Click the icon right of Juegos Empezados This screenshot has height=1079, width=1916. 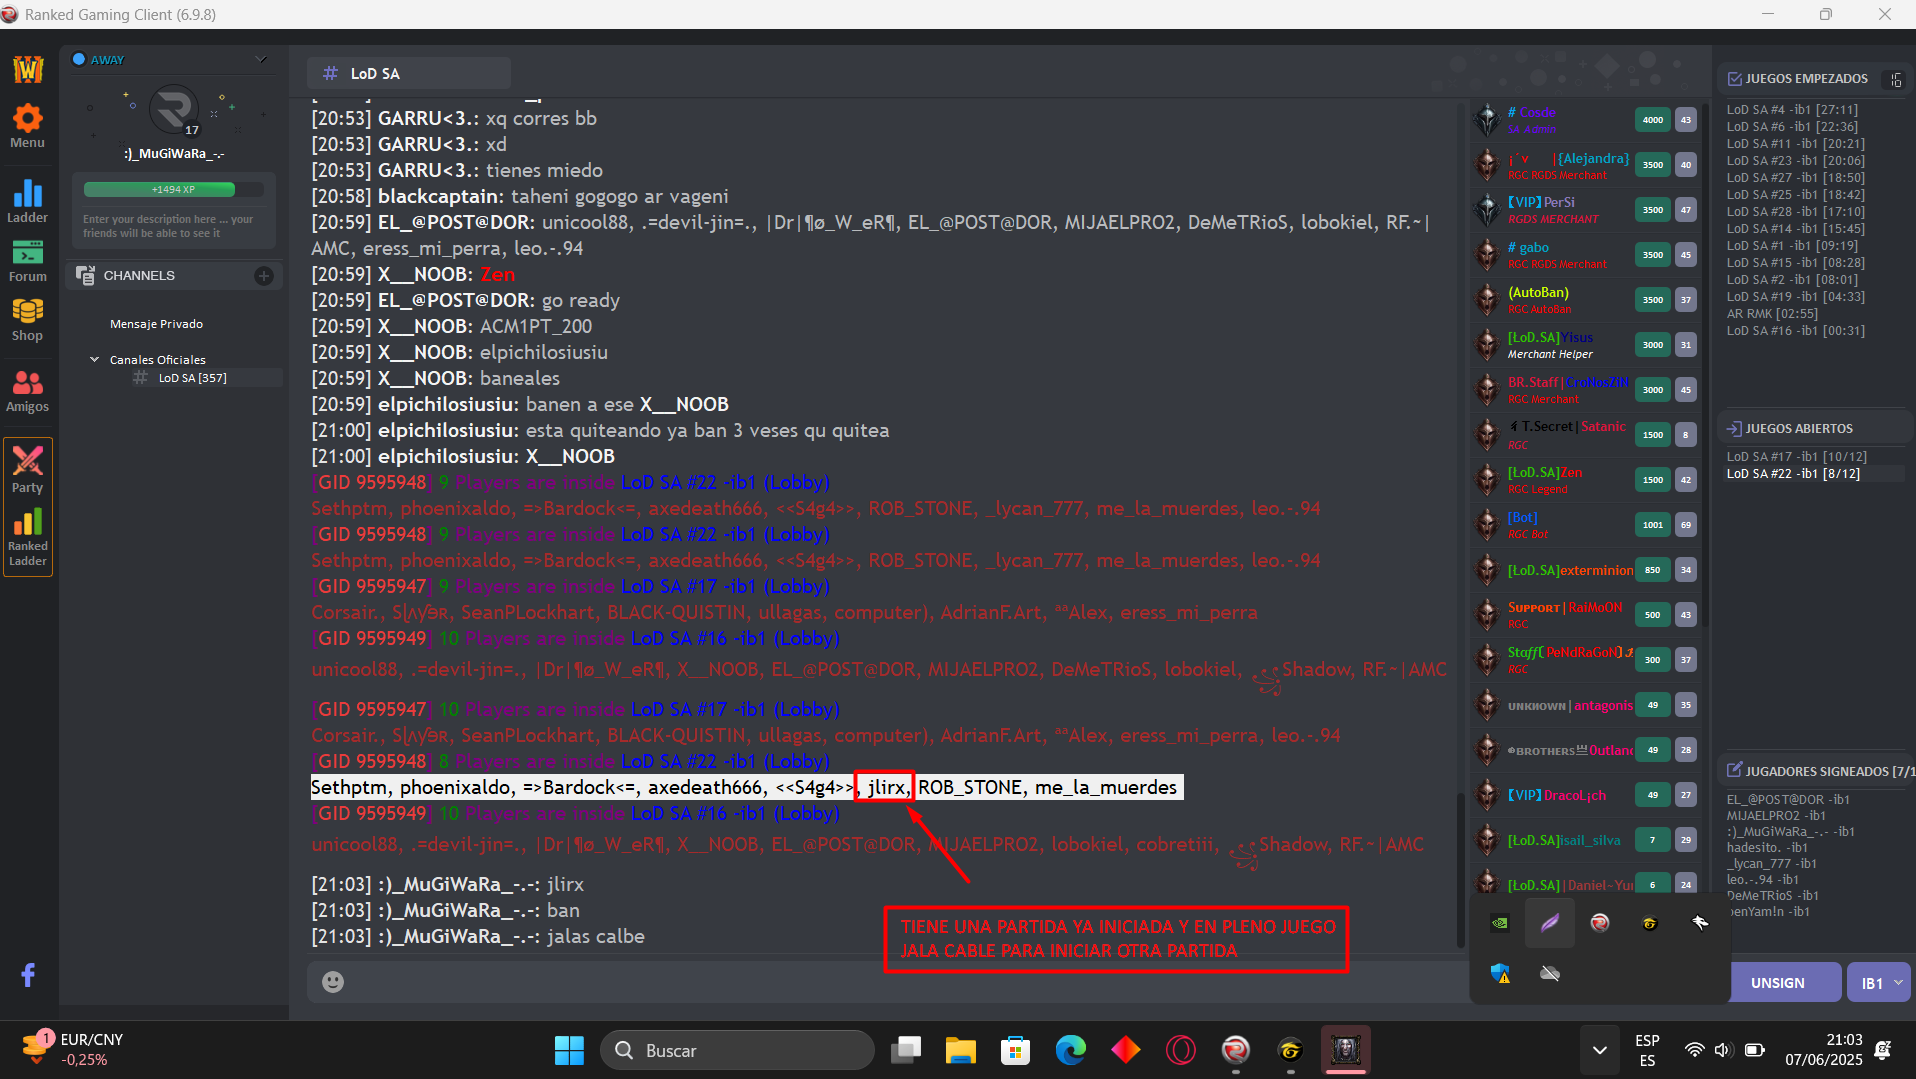[1897, 79]
